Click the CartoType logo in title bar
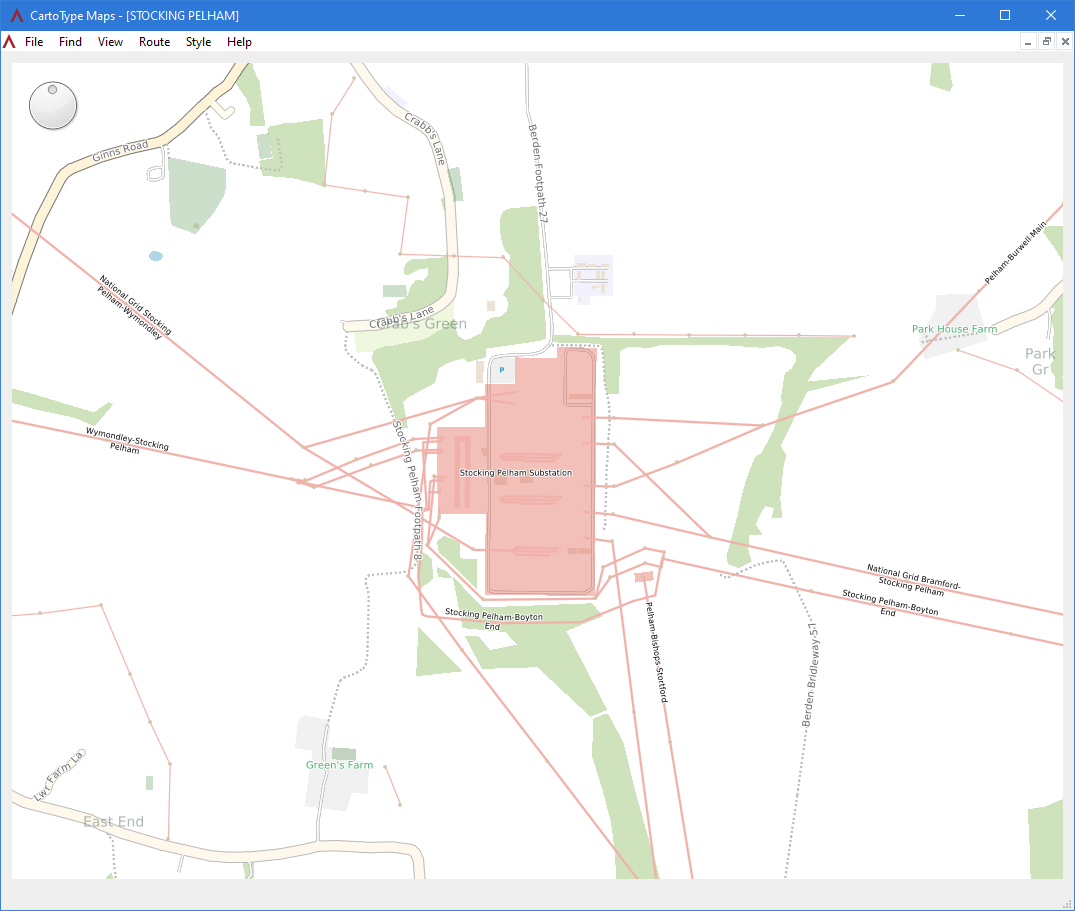This screenshot has height=911, width=1075. click(x=16, y=15)
